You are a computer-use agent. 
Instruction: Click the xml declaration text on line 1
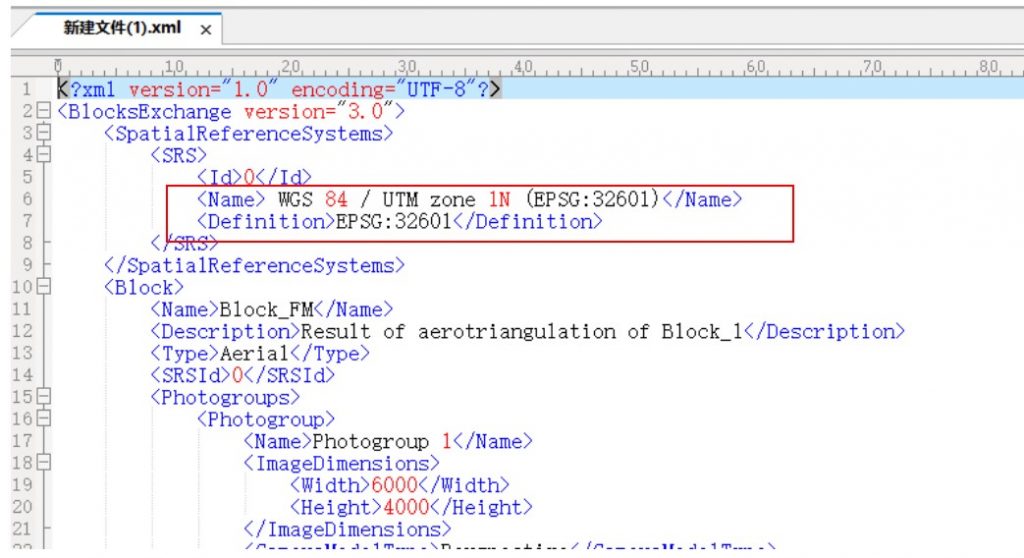(279, 89)
